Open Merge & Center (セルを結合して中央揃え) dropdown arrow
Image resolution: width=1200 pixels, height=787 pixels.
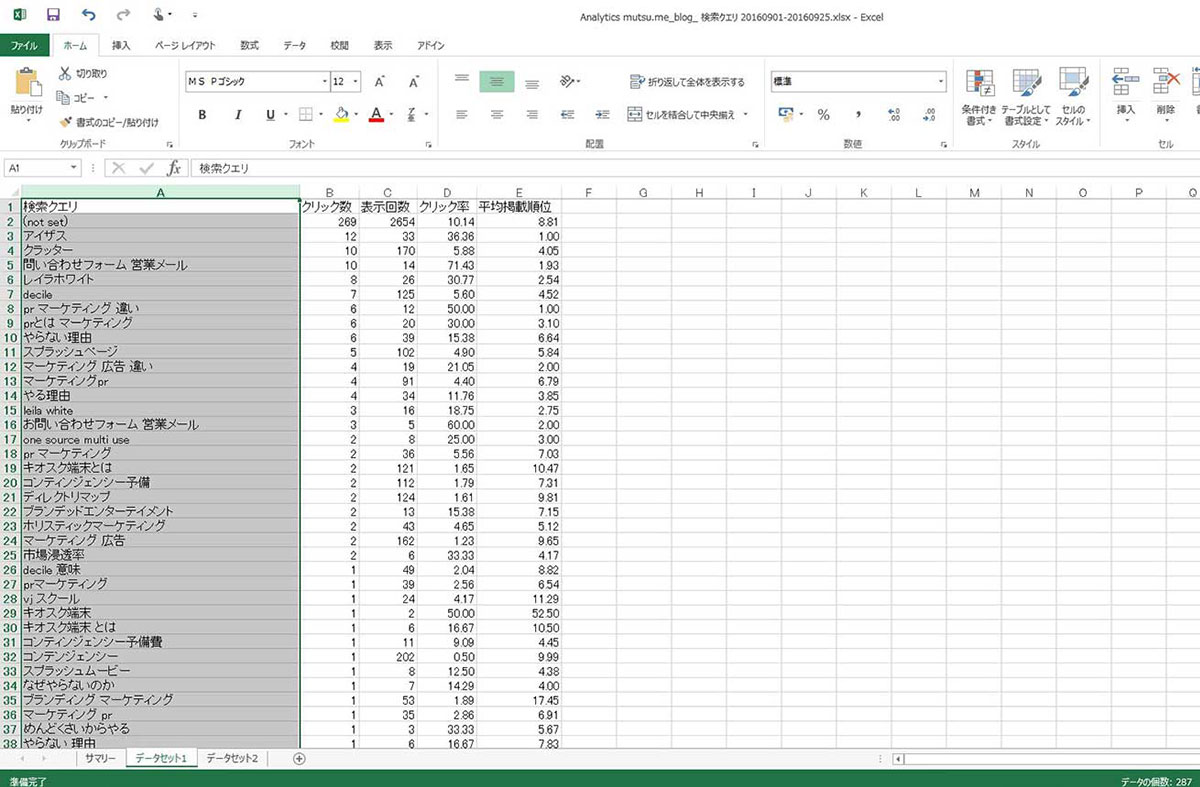(x=745, y=115)
